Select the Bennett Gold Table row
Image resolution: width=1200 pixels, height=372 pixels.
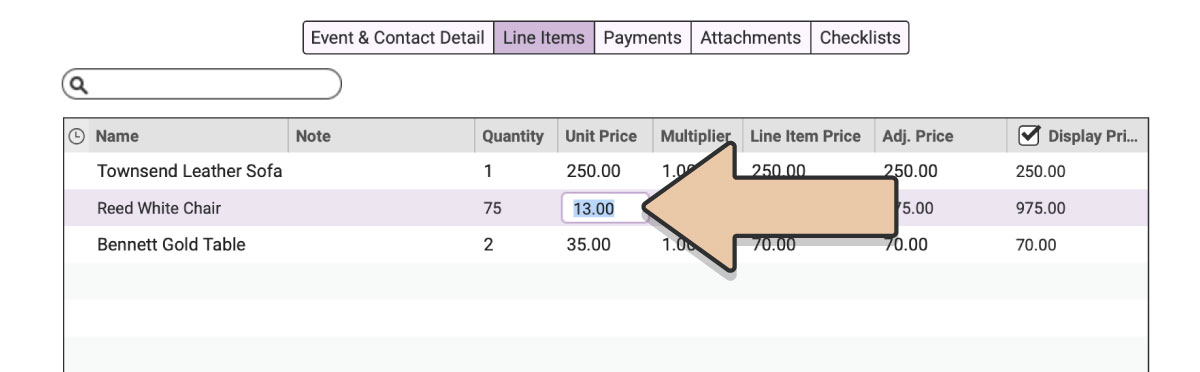[606, 244]
